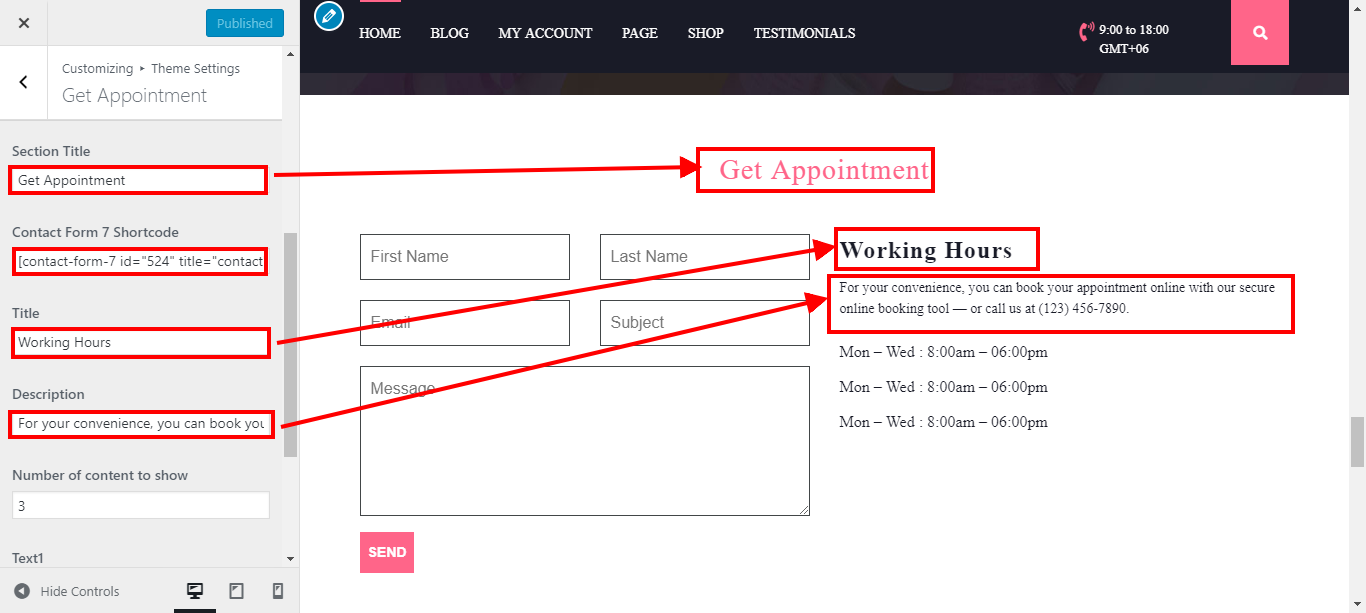Click the Published button
Image resolution: width=1366 pixels, height=613 pixels.
(244, 23)
